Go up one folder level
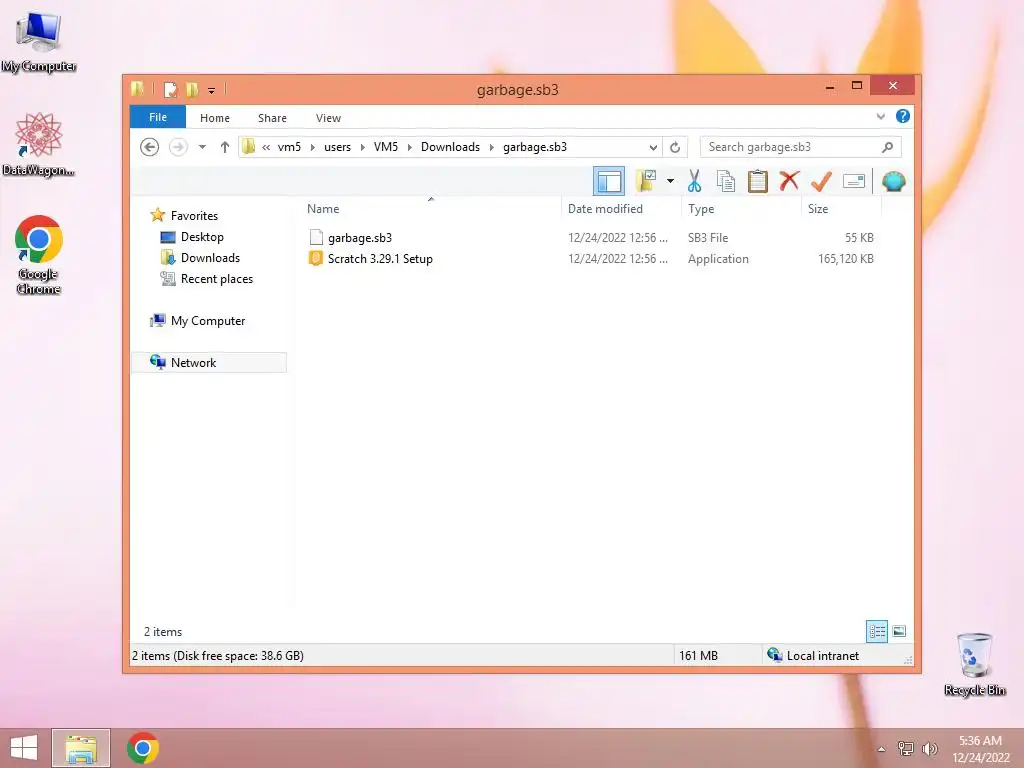 (x=225, y=147)
